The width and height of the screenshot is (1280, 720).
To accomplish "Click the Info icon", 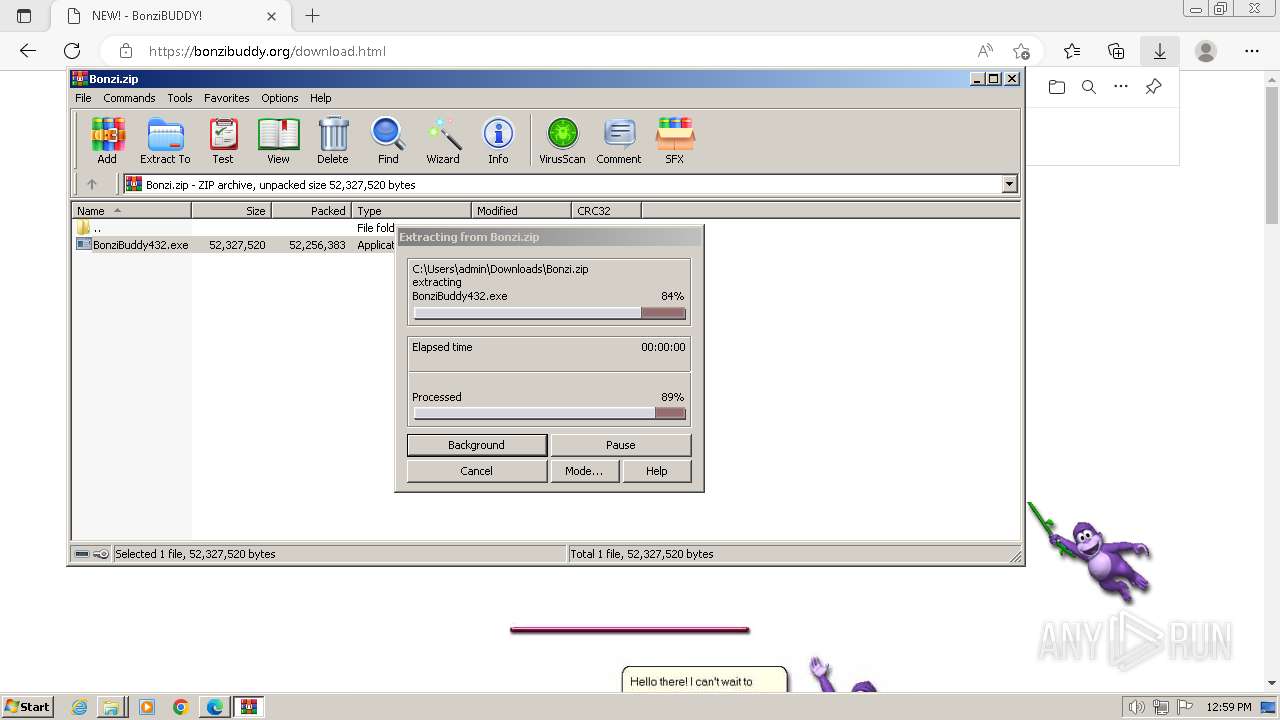I will tap(498, 140).
